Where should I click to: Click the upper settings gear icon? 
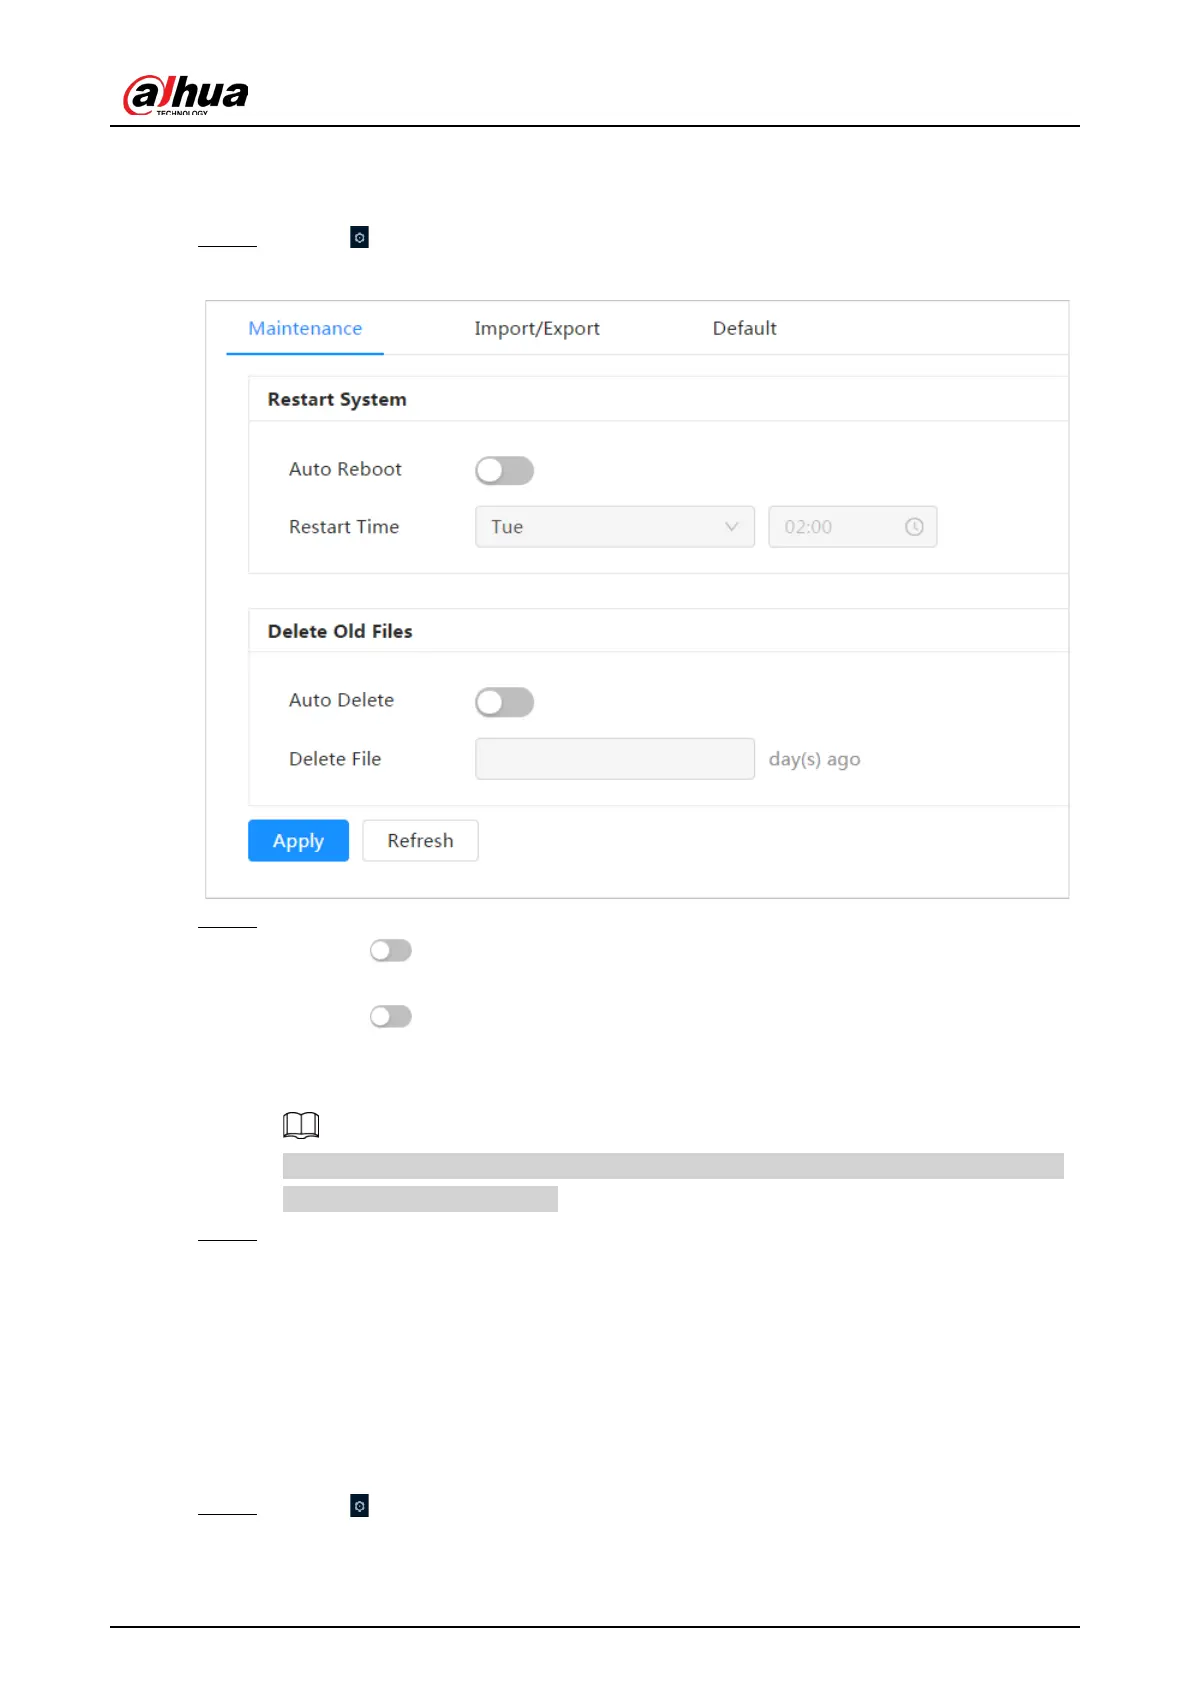tap(359, 237)
